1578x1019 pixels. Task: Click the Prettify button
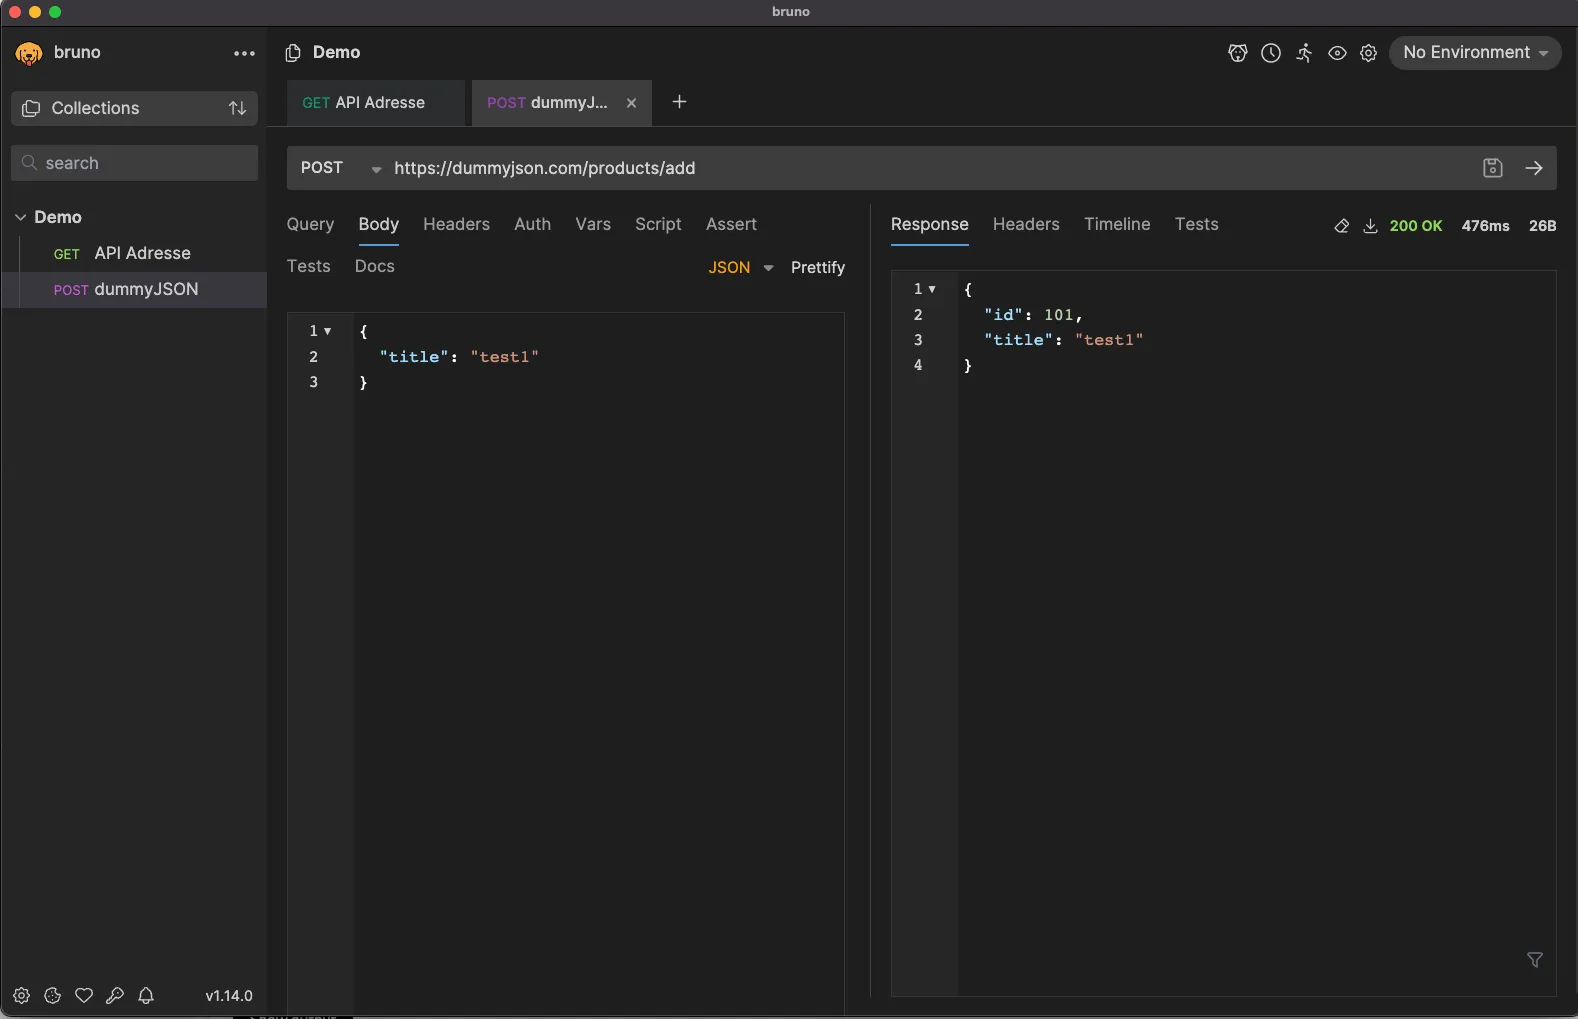(818, 267)
